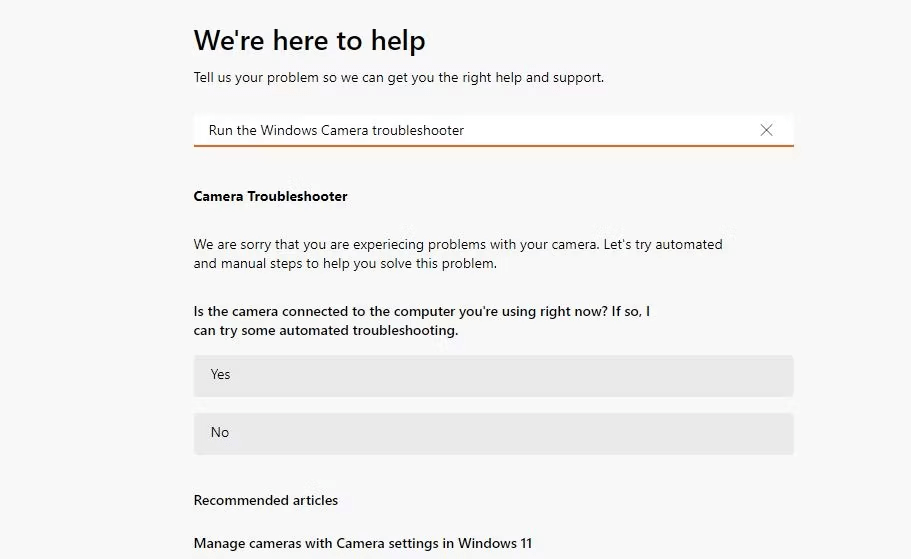Open the Manage cameras with Camera settings article

(x=362, y=543)
